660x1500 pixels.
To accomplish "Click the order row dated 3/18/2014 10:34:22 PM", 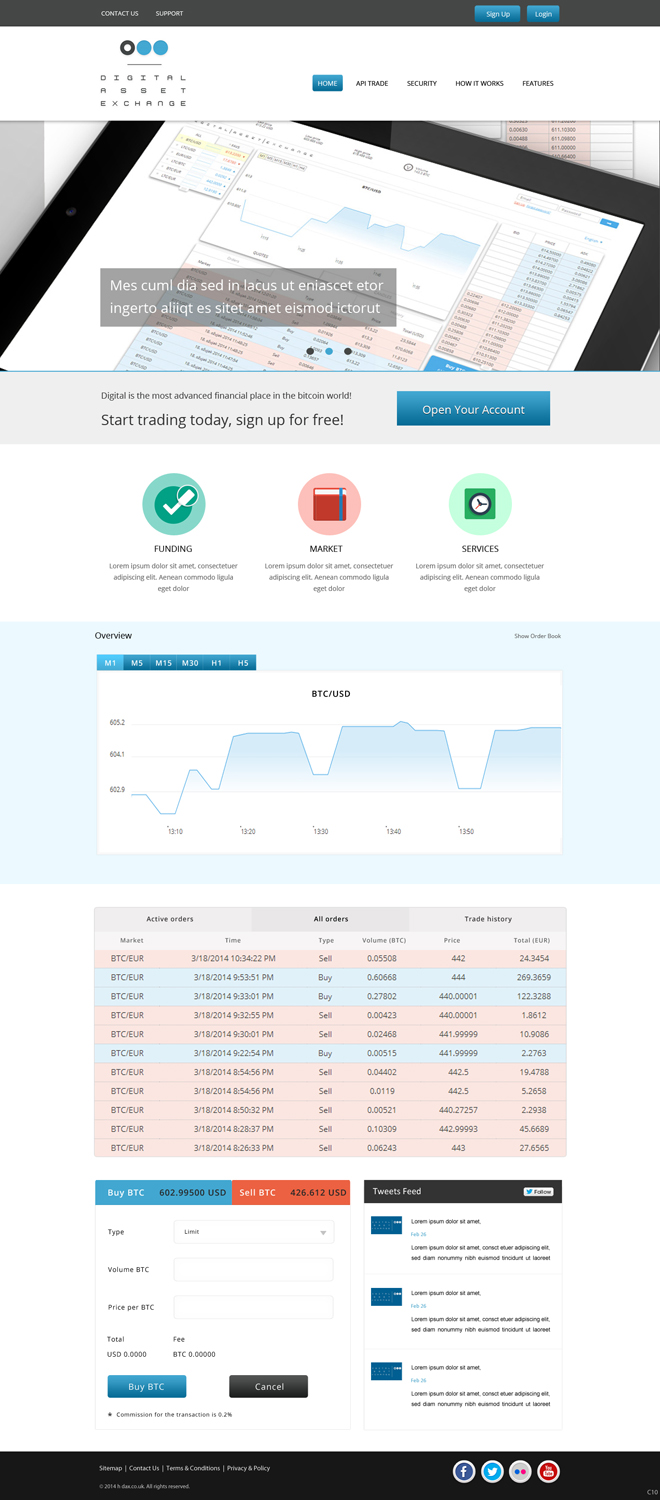I will point(330,958).
